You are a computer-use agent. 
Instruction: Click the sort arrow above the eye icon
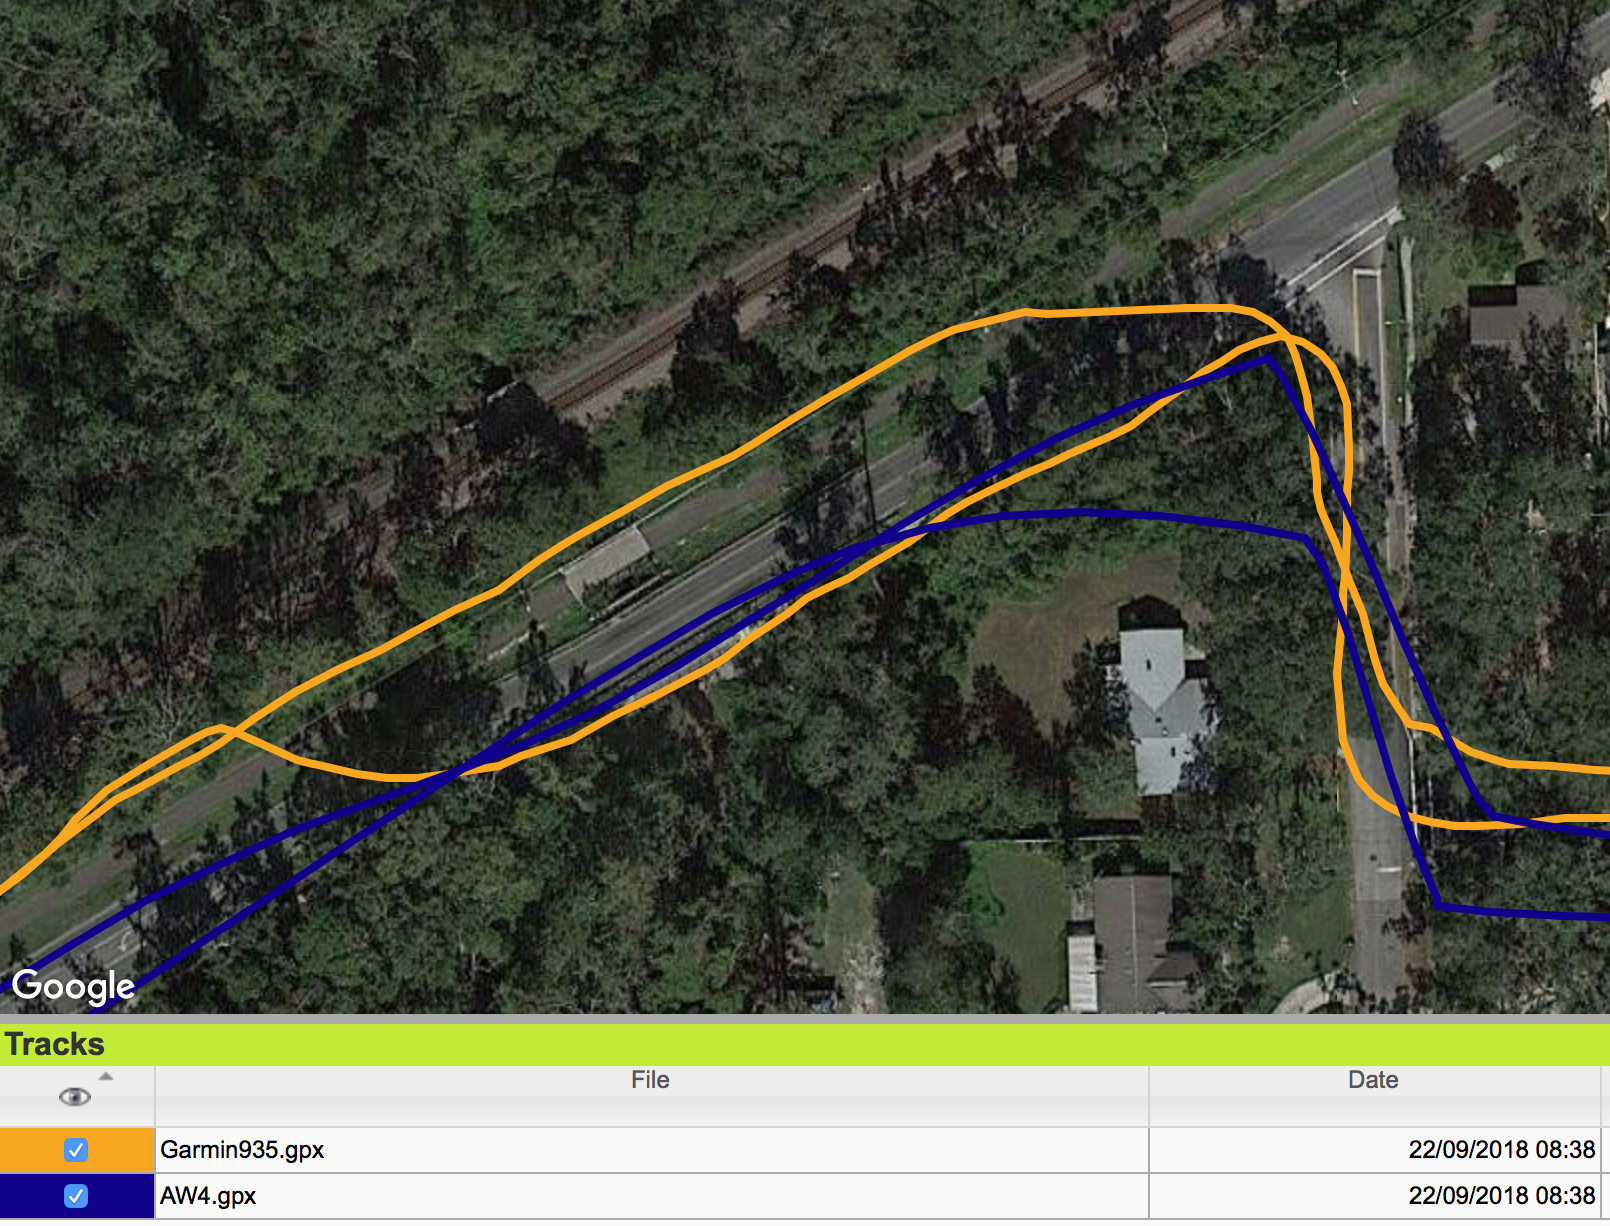point(106,1077)
